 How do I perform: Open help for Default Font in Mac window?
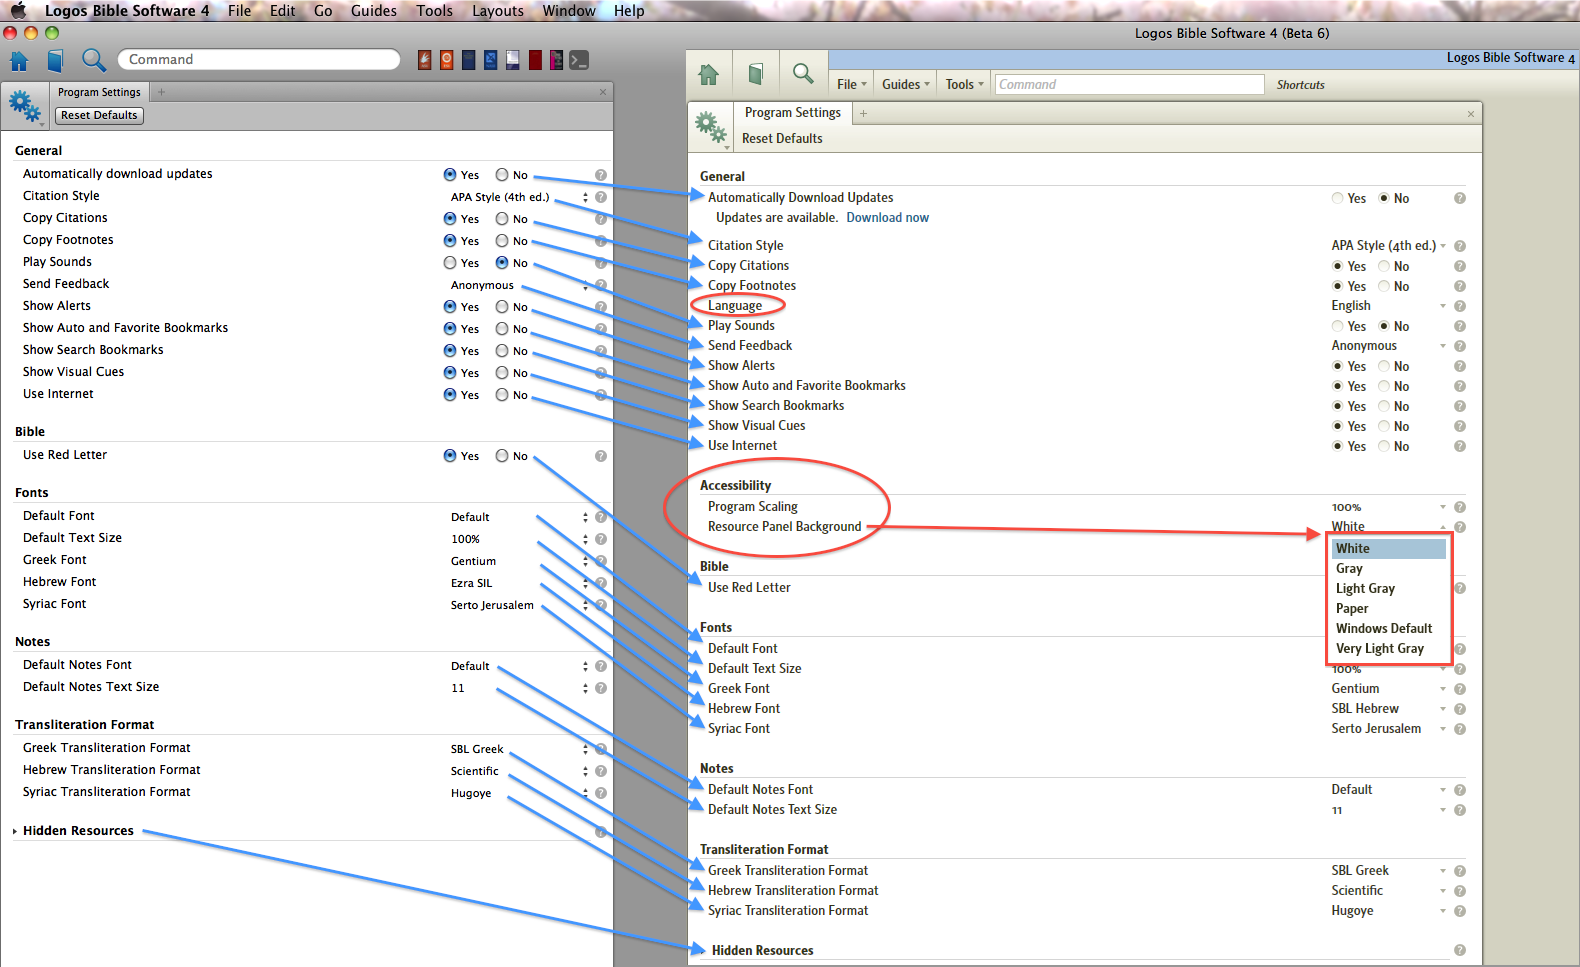coord(601,517)
